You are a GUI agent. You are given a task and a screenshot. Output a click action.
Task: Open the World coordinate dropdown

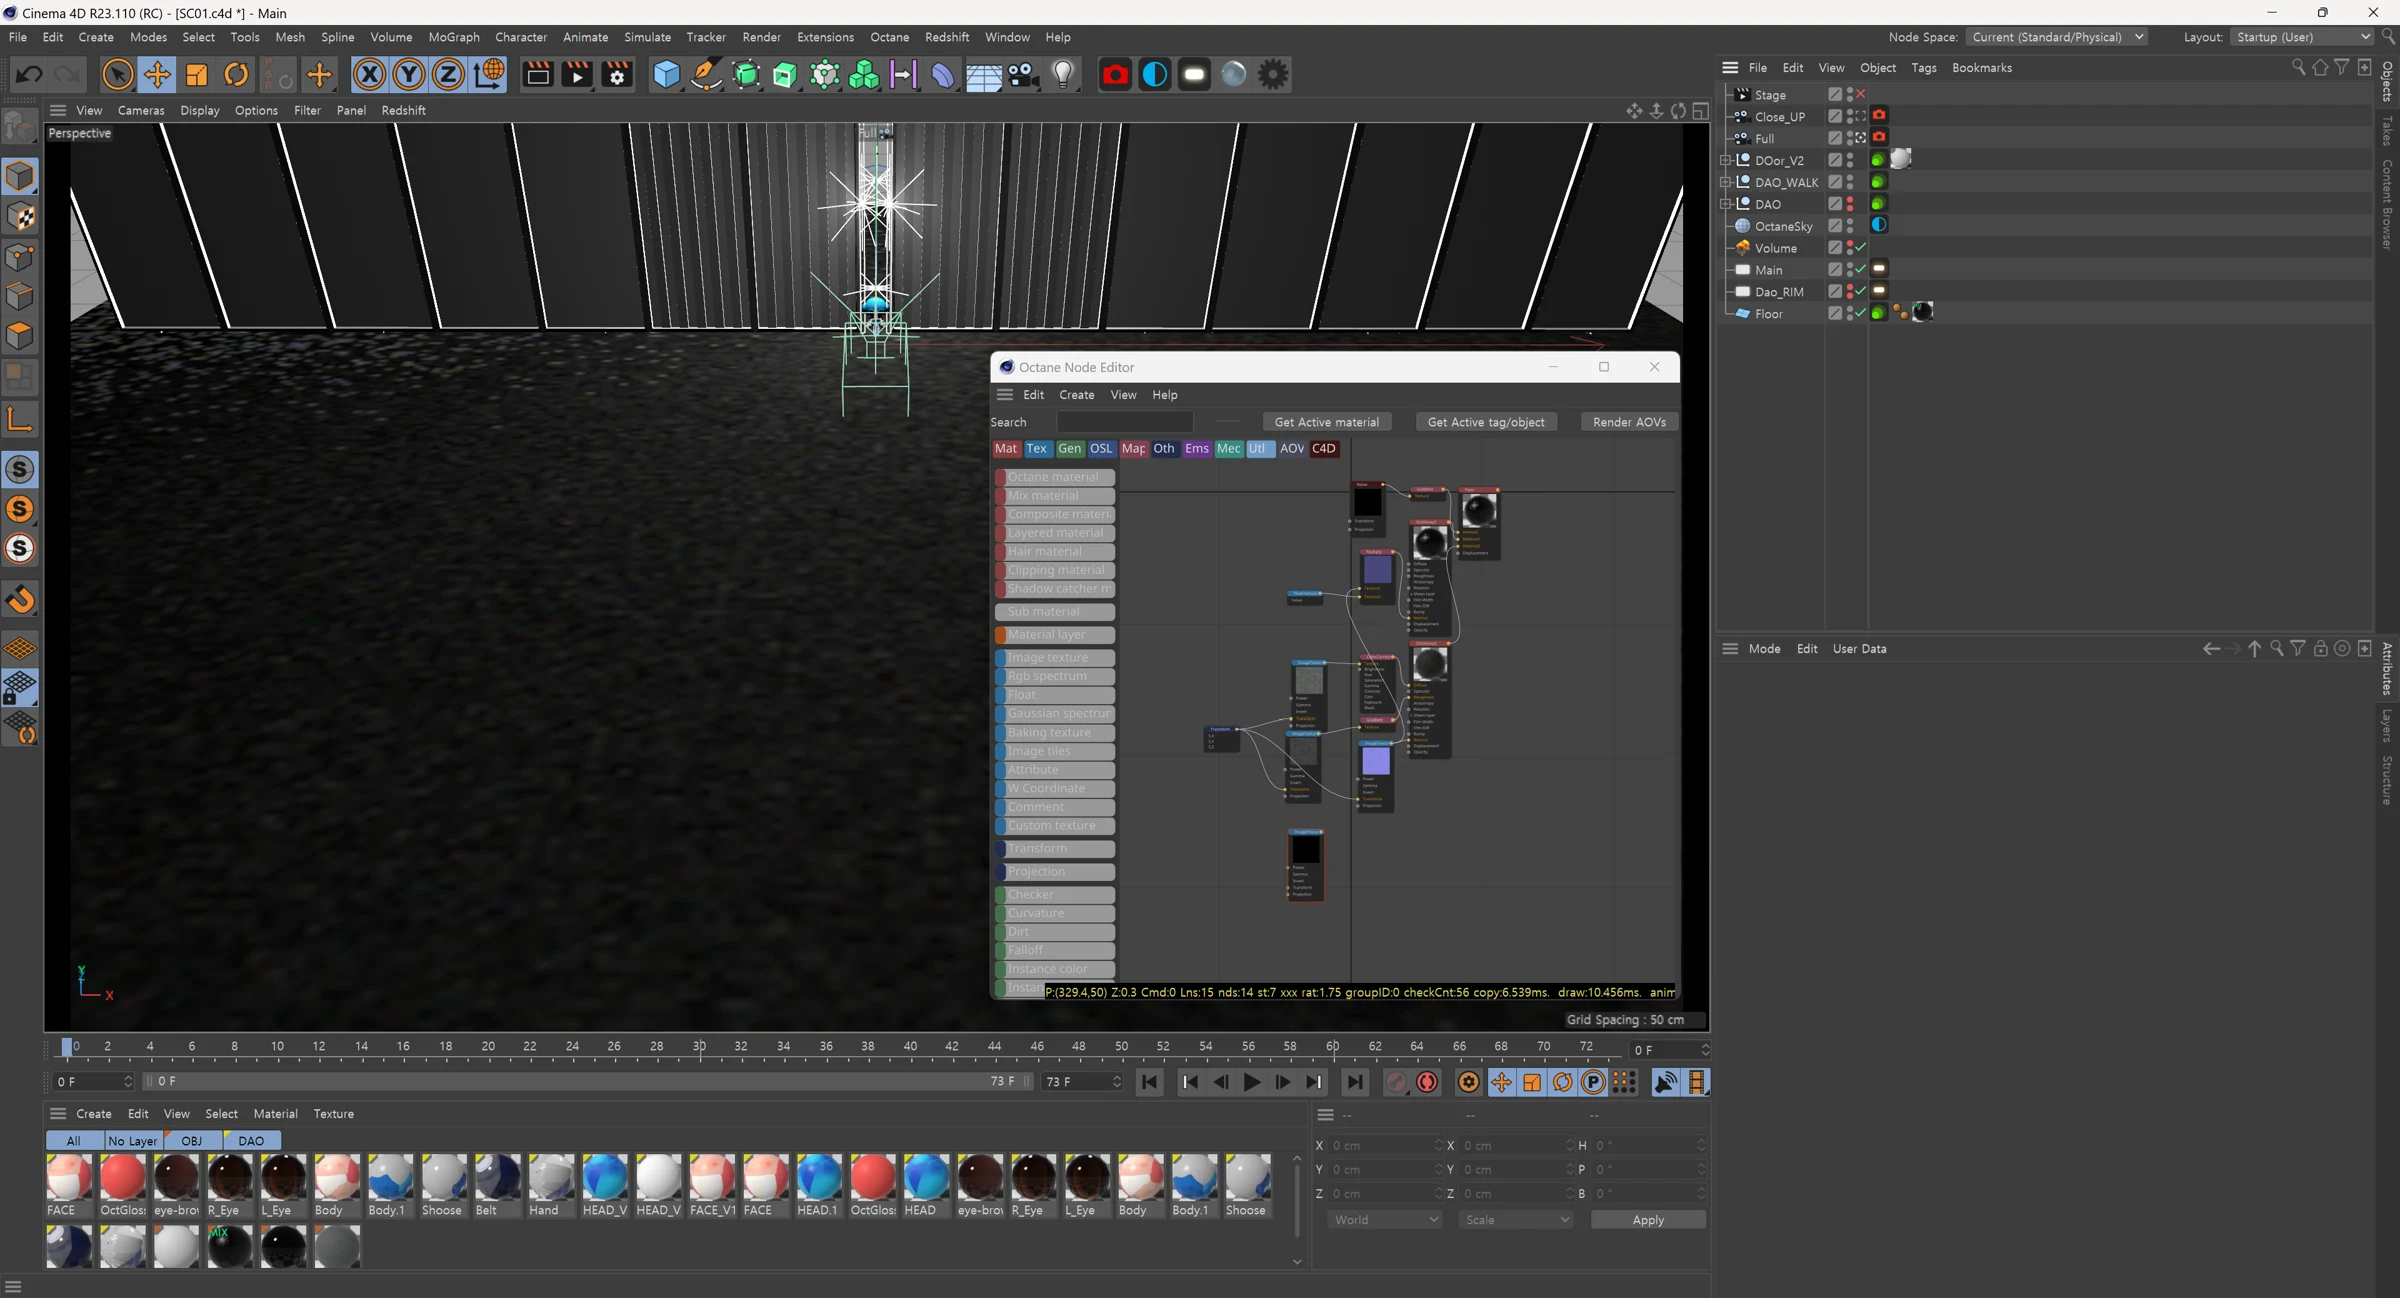1385,1220
